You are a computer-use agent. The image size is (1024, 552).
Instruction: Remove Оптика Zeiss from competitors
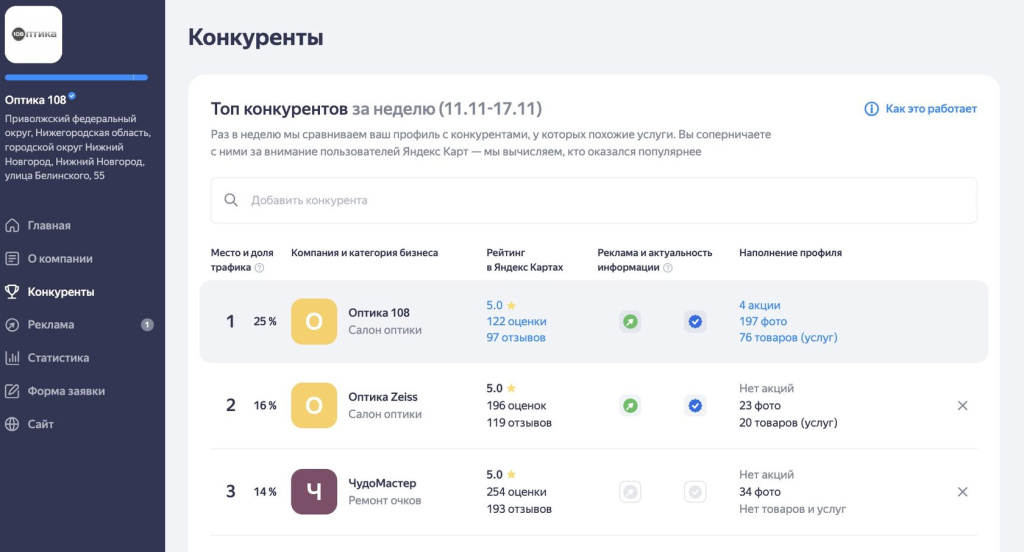pyautogui.click(x=963, y=406)
